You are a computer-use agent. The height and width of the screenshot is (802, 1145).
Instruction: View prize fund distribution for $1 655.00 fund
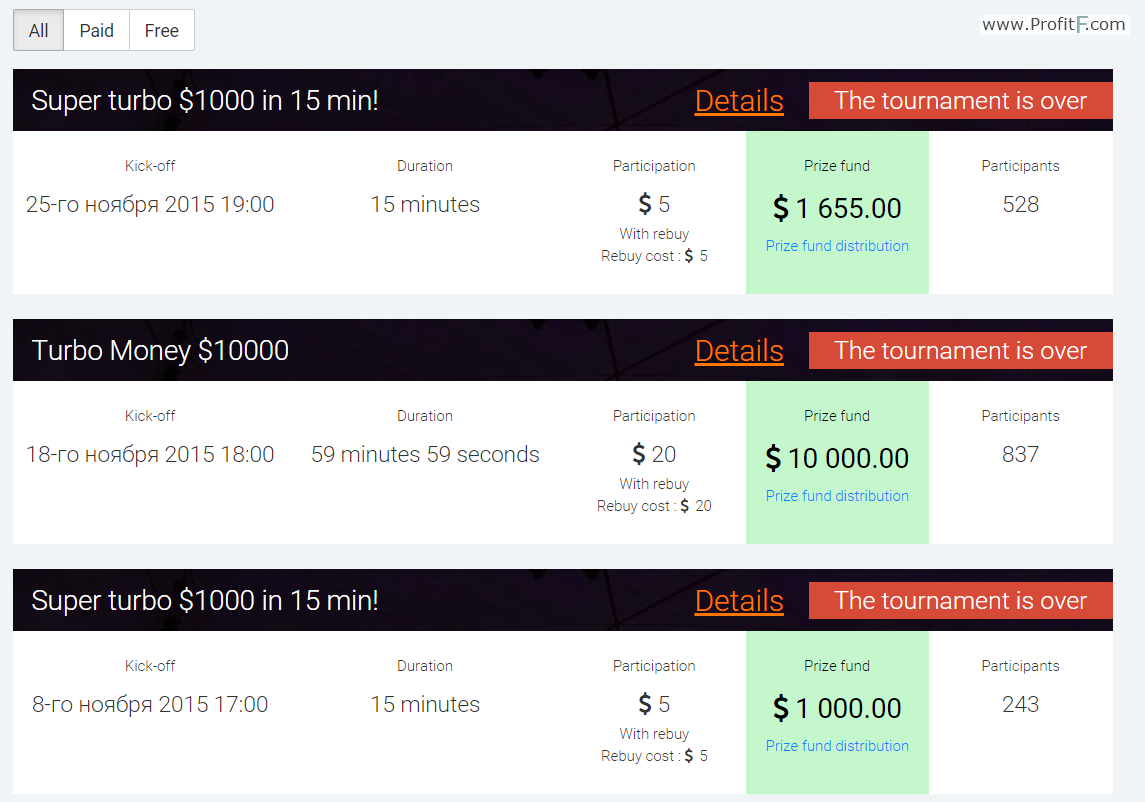pyautogui.click(x=837, y=246)
